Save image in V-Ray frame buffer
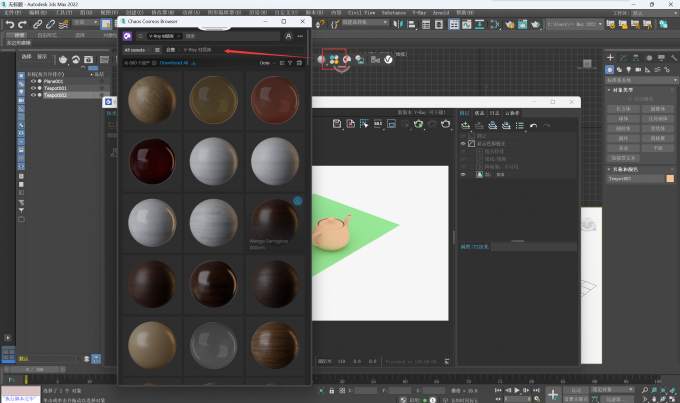 point(337,124)
